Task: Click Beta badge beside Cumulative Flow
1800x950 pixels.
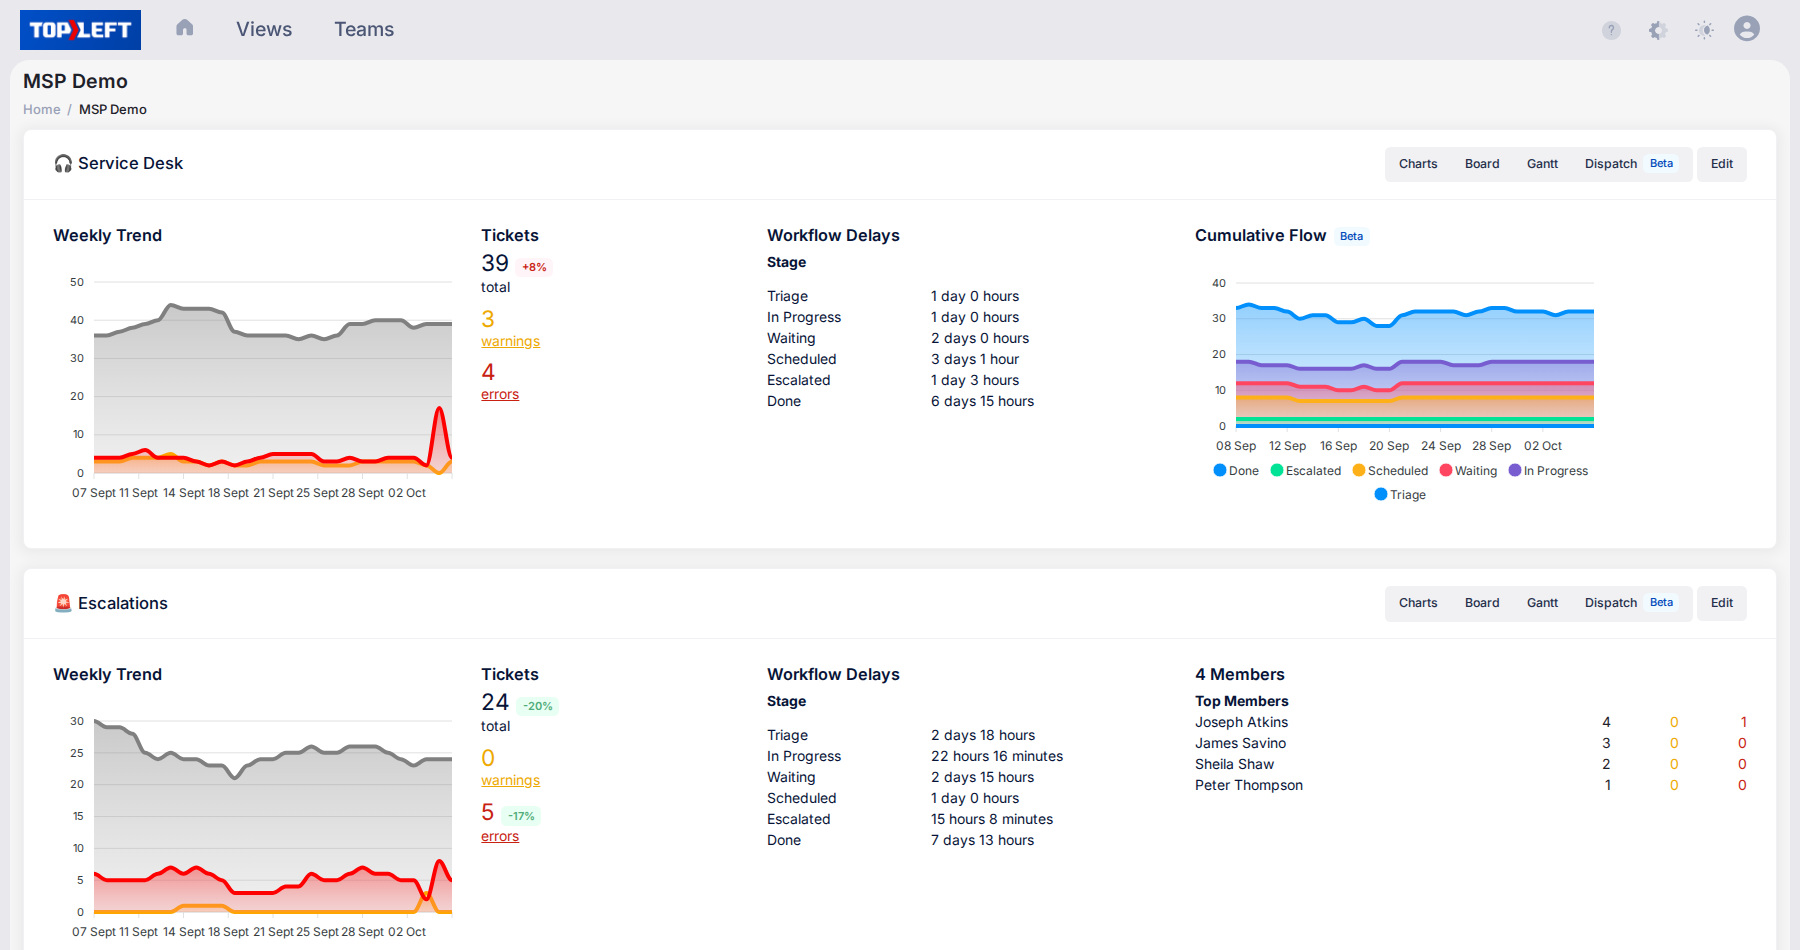Action: (x=1351, y=236)
